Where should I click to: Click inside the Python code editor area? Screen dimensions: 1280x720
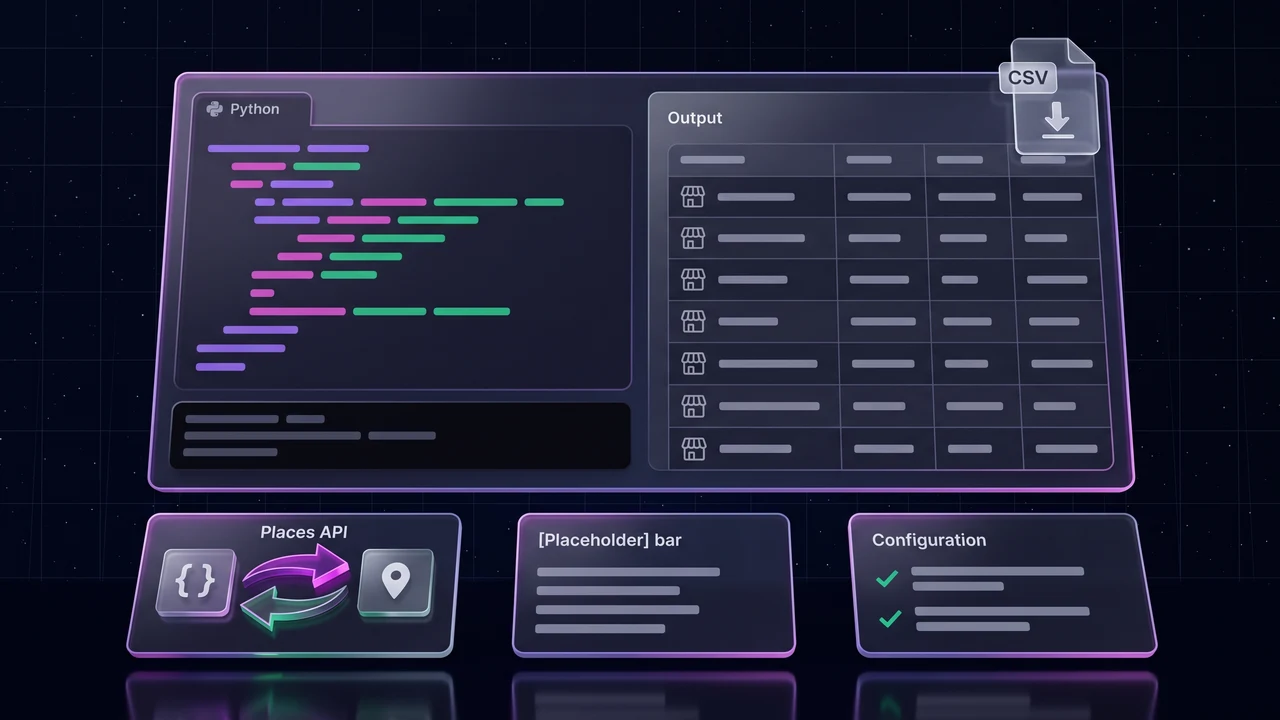coord(403,257)
